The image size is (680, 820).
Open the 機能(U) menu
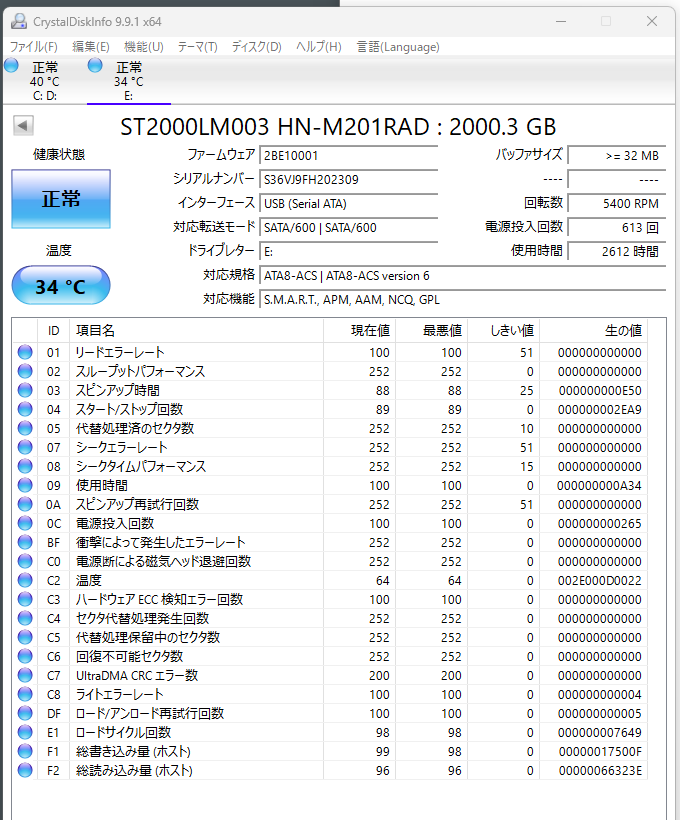tap(144, 47)
